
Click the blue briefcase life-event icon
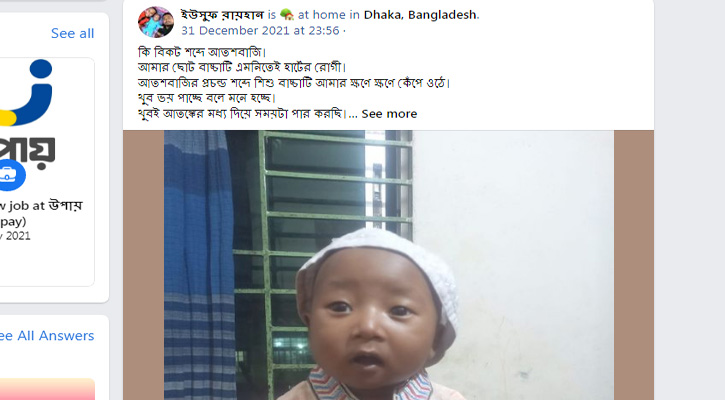9,175
